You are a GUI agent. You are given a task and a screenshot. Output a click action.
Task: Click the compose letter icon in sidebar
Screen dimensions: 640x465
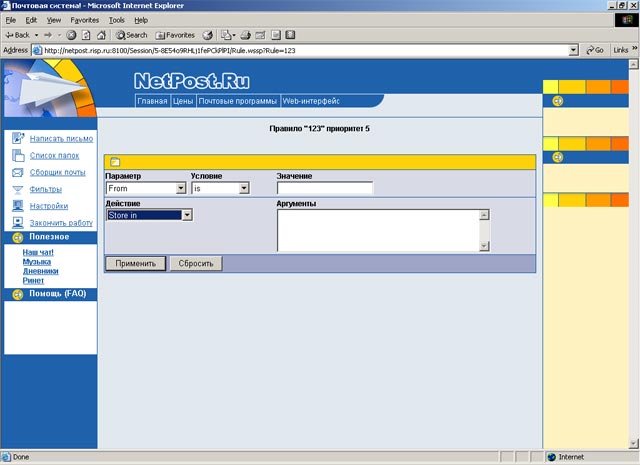point(18,138)
